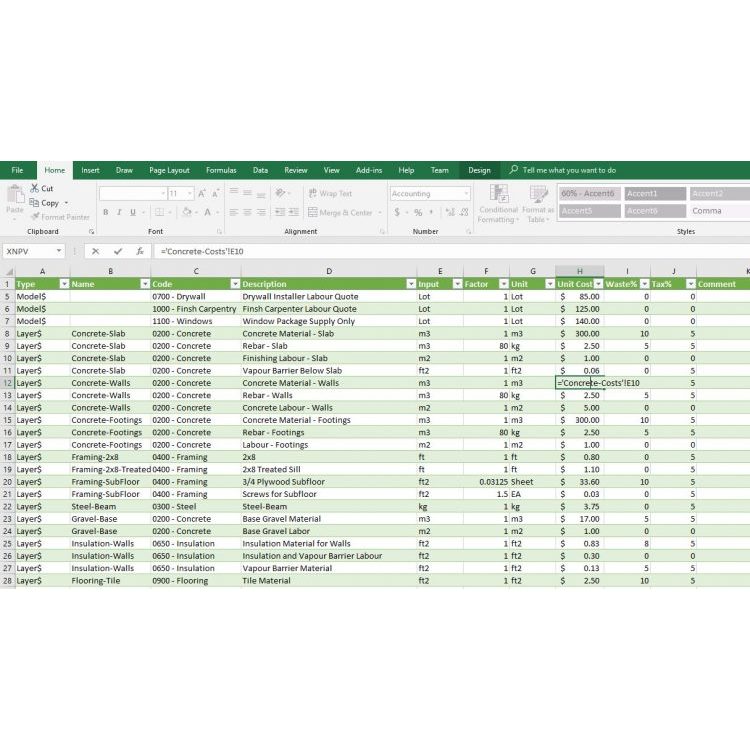Increase the font size with large A

pyautogui.click(x=202, y=193)
